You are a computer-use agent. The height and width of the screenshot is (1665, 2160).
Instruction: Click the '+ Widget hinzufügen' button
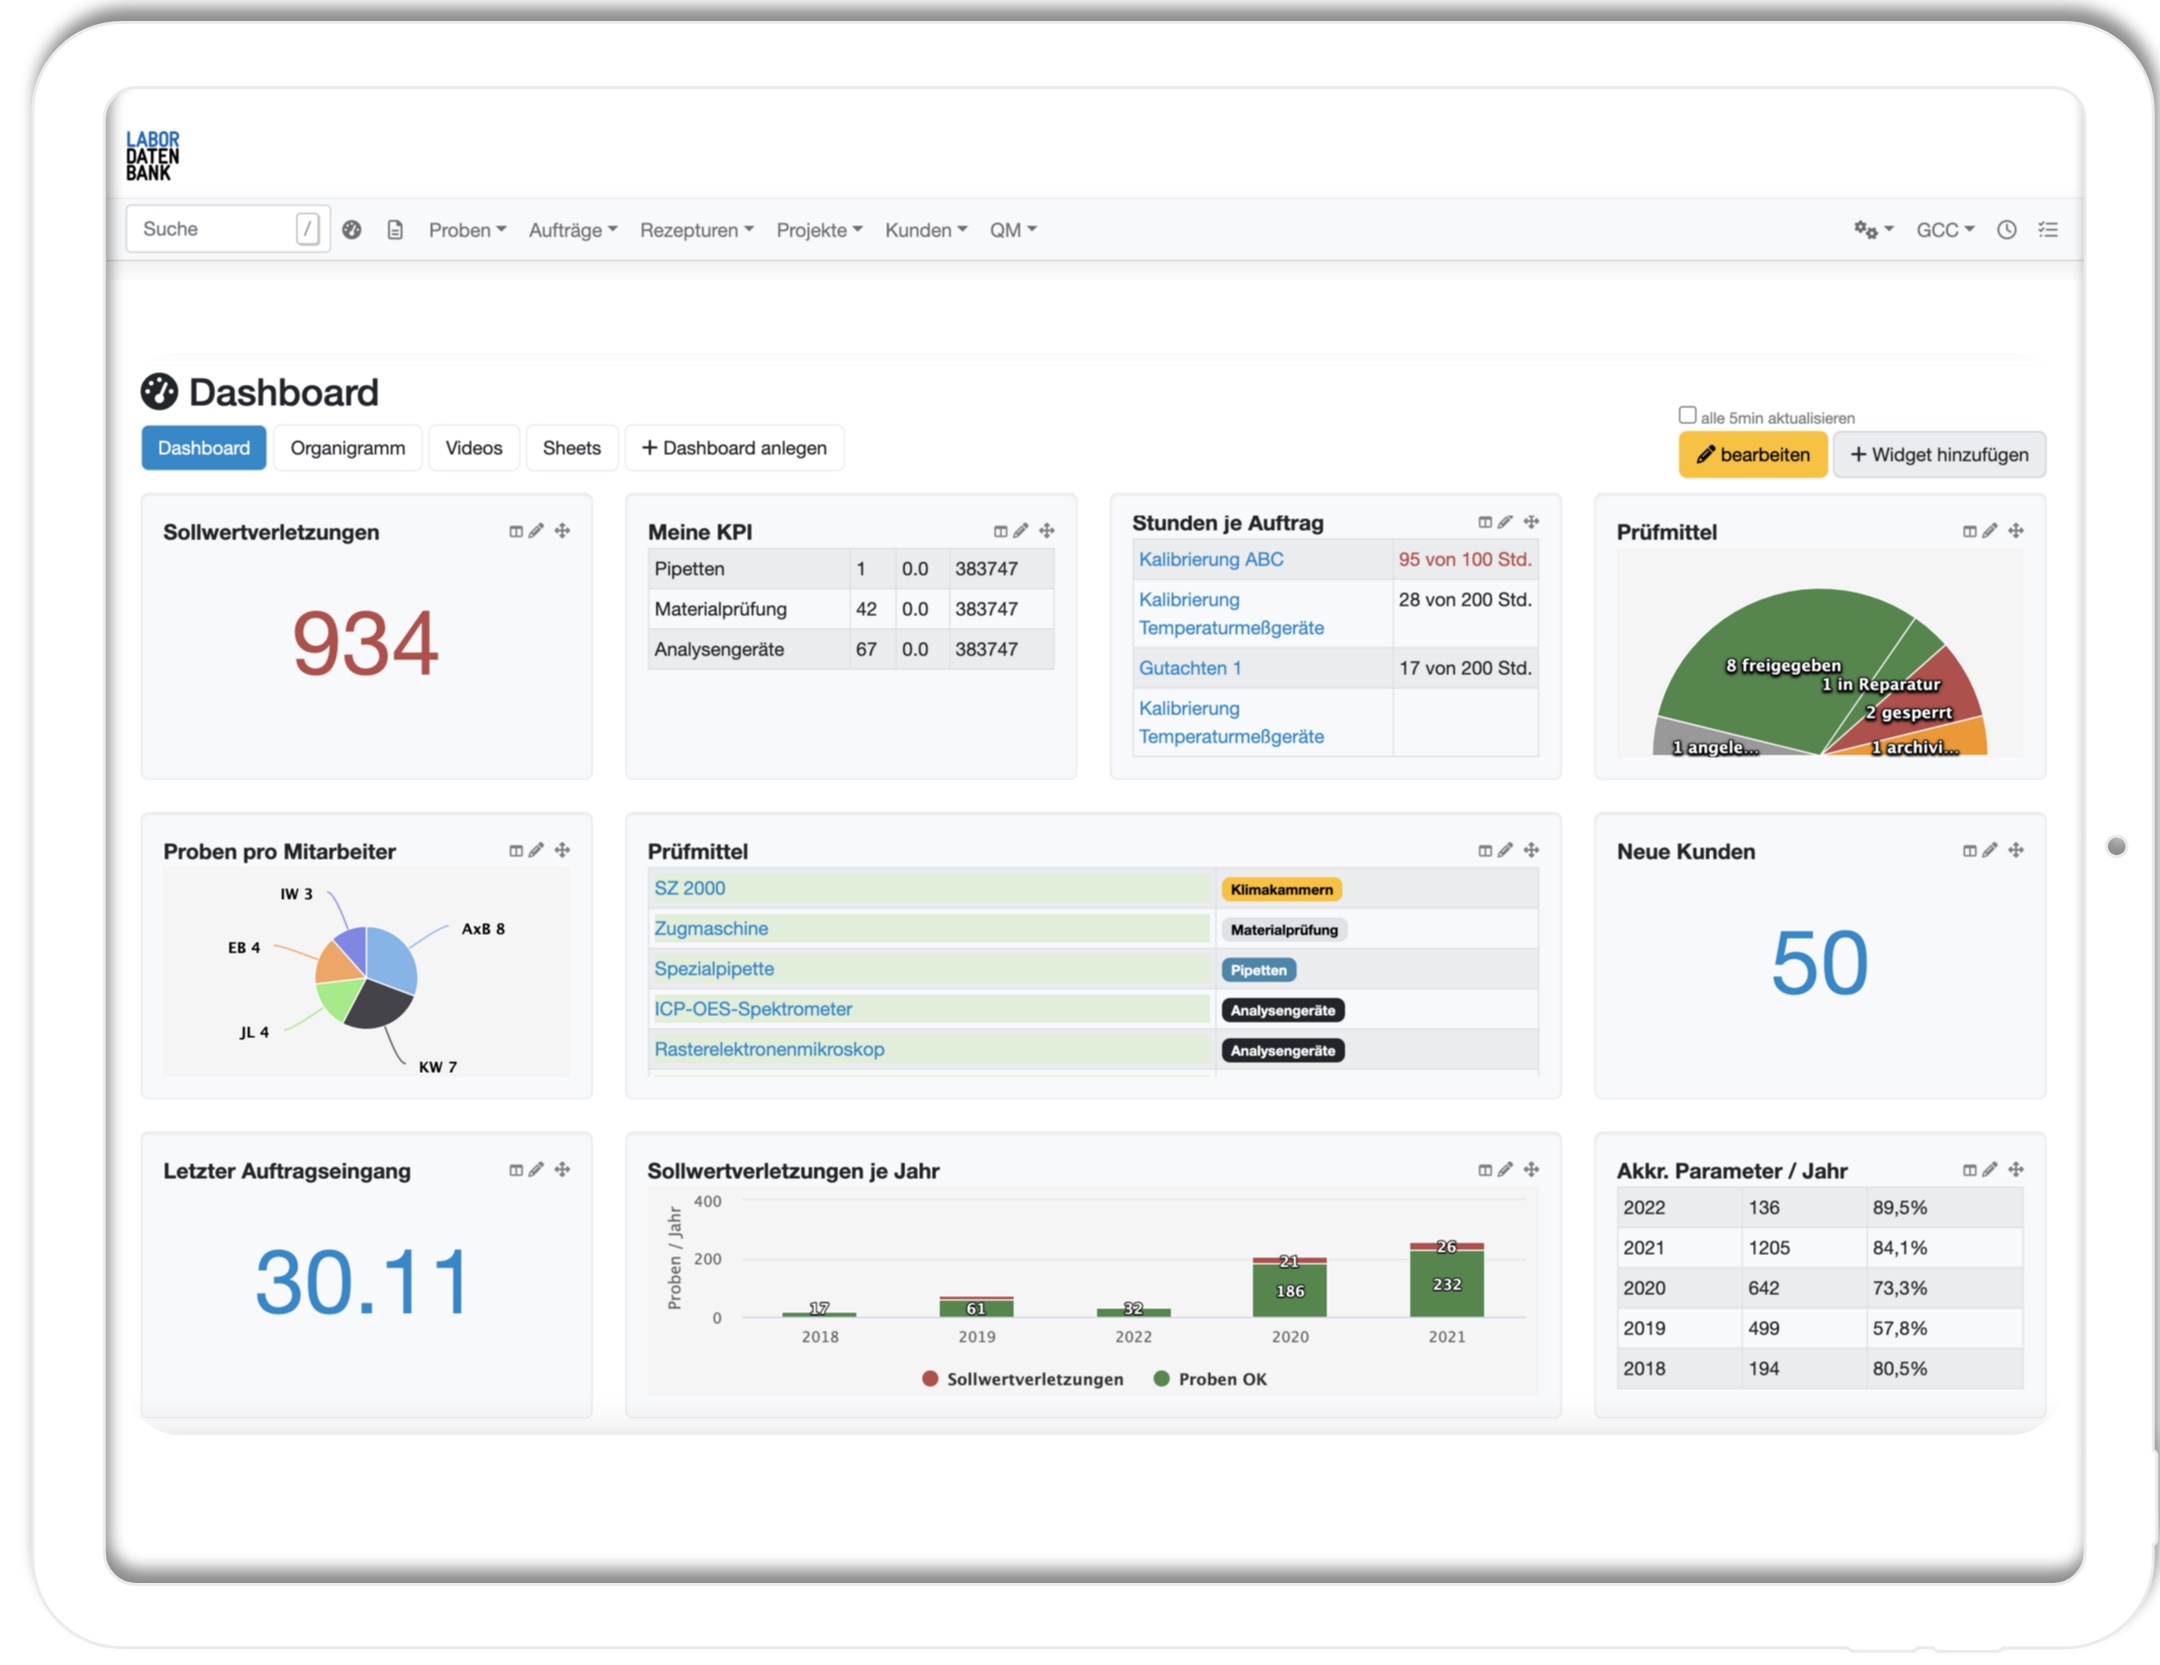1938,454
